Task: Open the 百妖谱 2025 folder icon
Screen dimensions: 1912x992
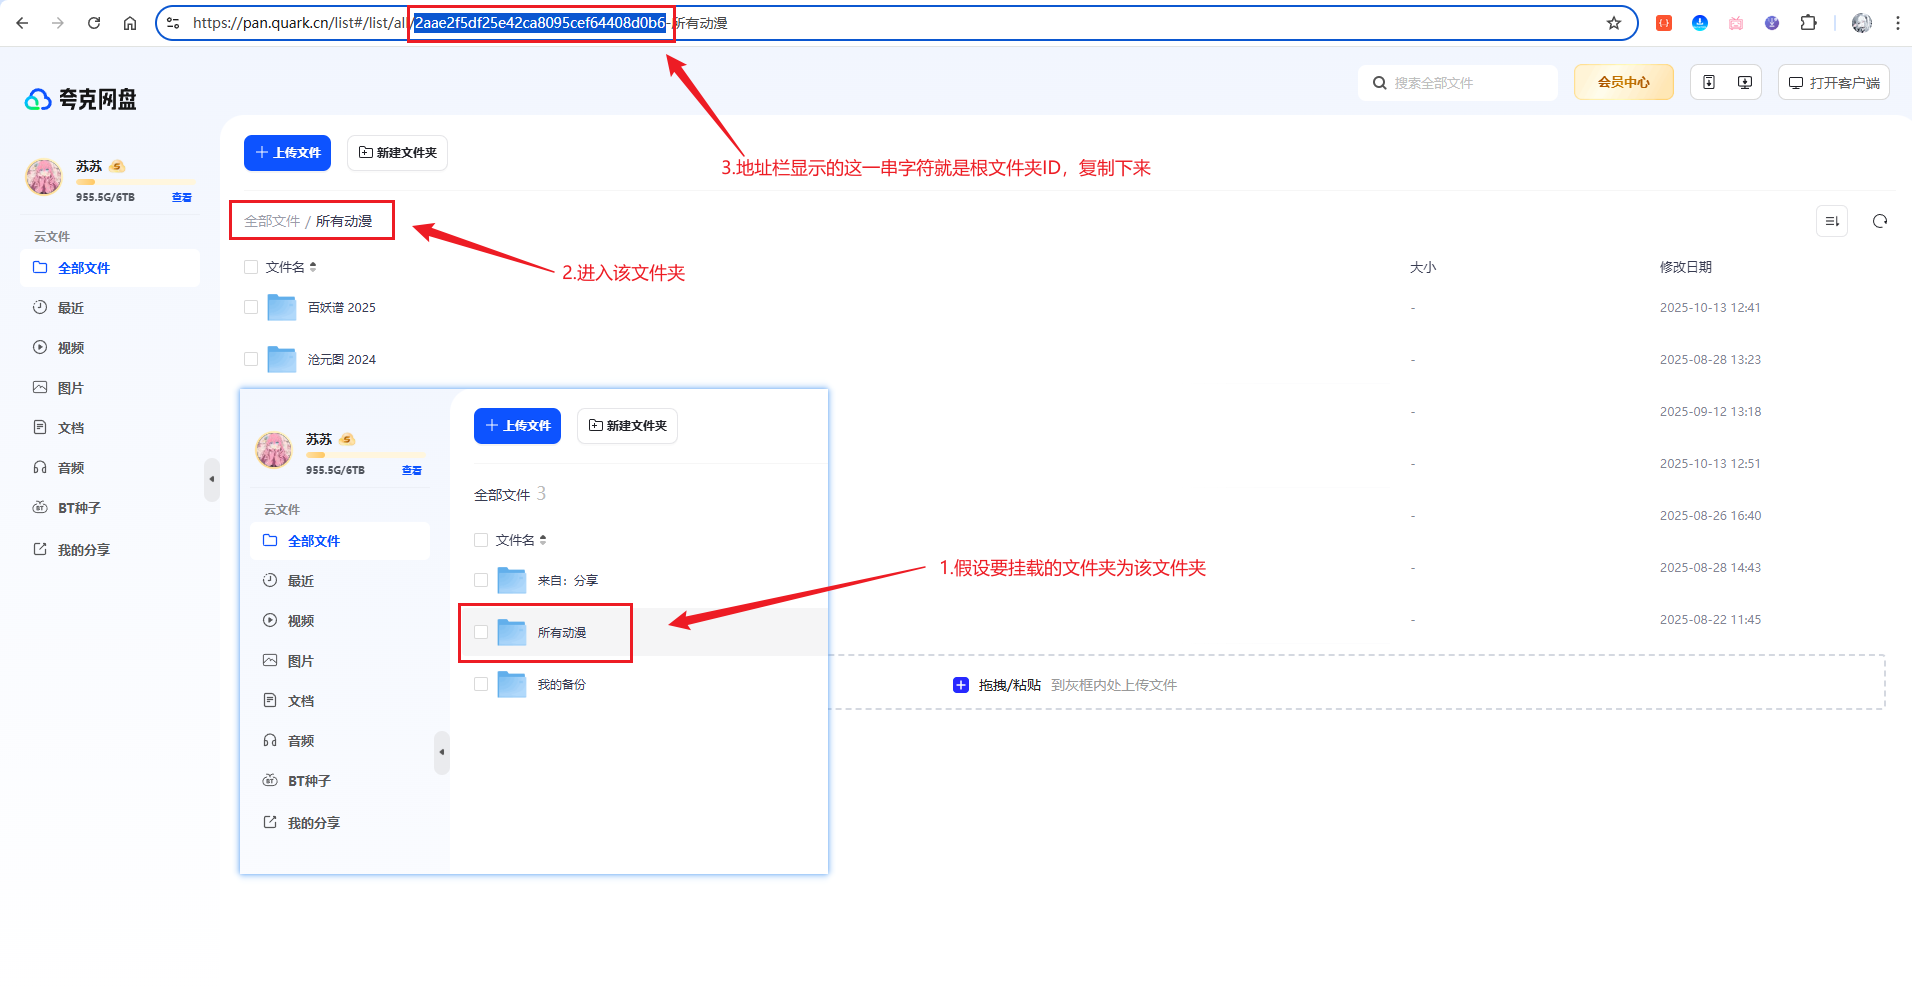Action: point(282,307)
